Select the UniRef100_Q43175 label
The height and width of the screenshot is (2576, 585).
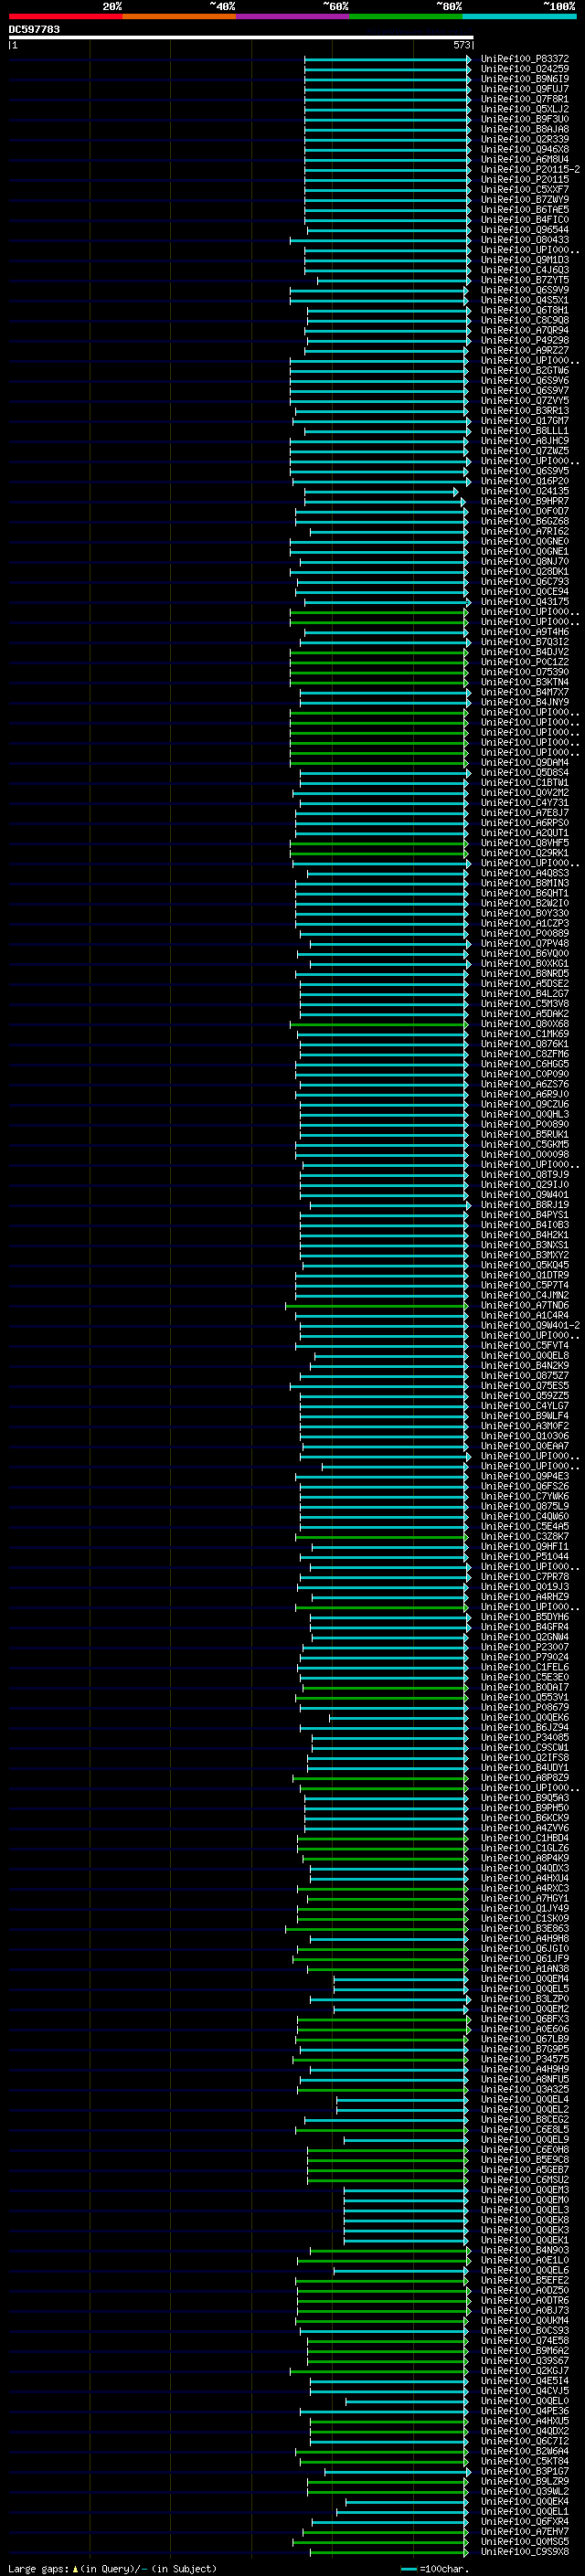point(525,602)
